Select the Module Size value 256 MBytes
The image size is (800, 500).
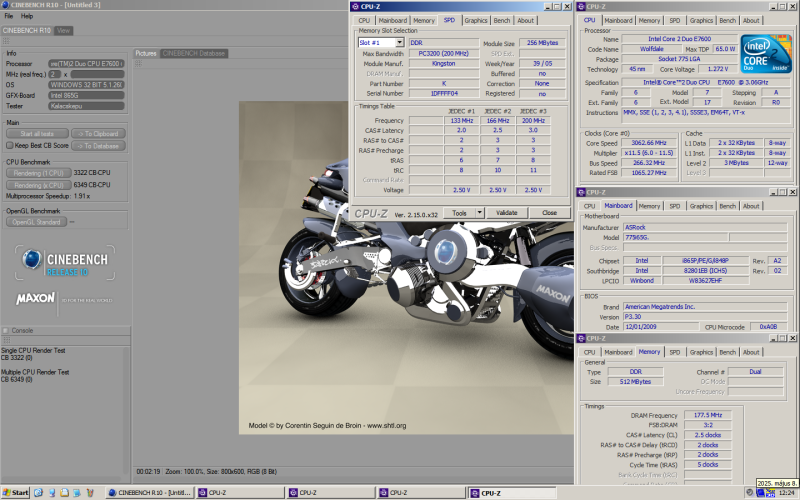542,43
